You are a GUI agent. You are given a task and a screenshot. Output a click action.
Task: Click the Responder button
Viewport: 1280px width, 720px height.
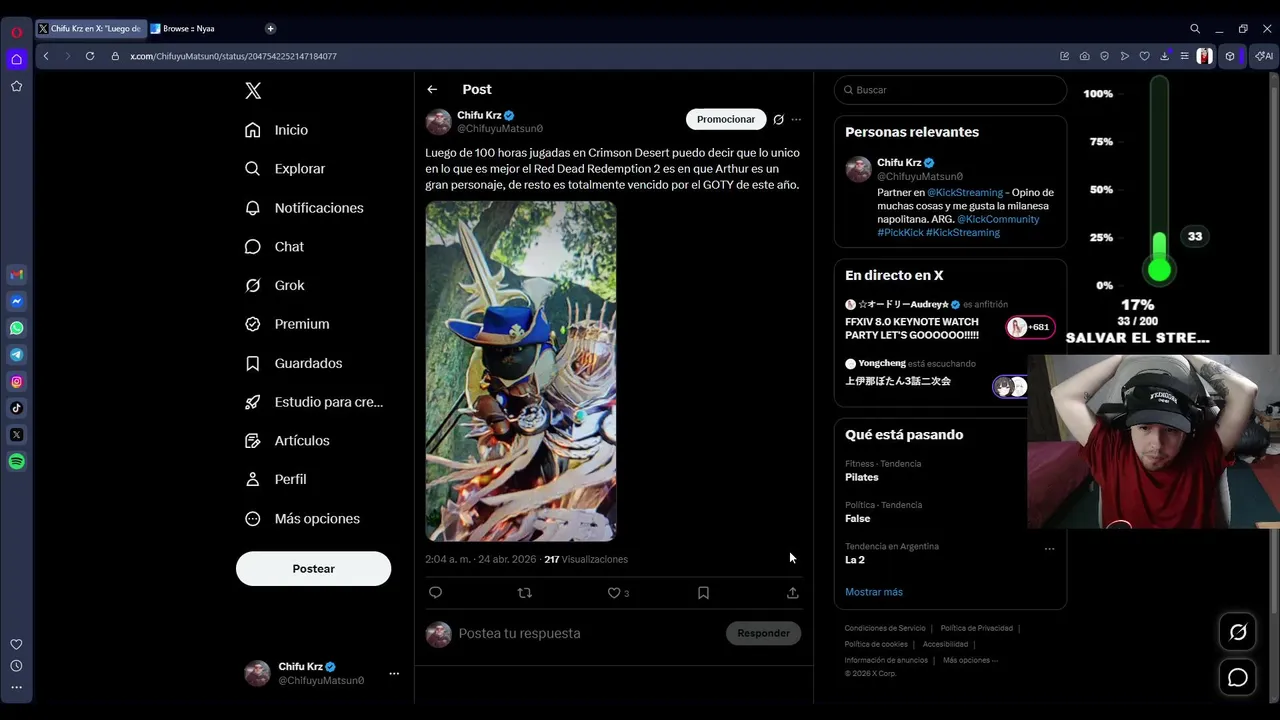coord(763,633)
